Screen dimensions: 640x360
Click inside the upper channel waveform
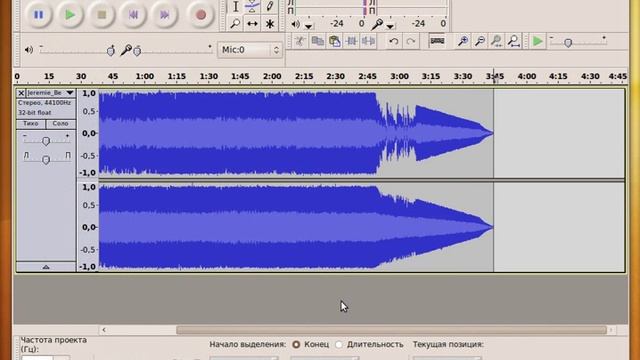pyautogui.click(x=296, y=133)
